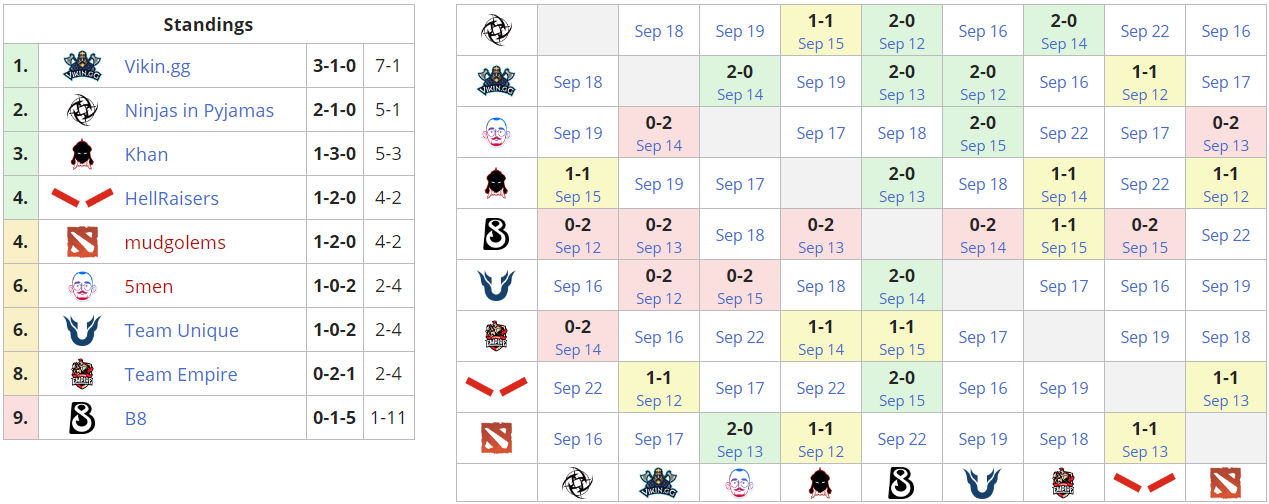Image resolution: width=1269 pixels, height=504 pixels.
Task: Open the Ninjas in Pyjamas team link
Action: 199,111
